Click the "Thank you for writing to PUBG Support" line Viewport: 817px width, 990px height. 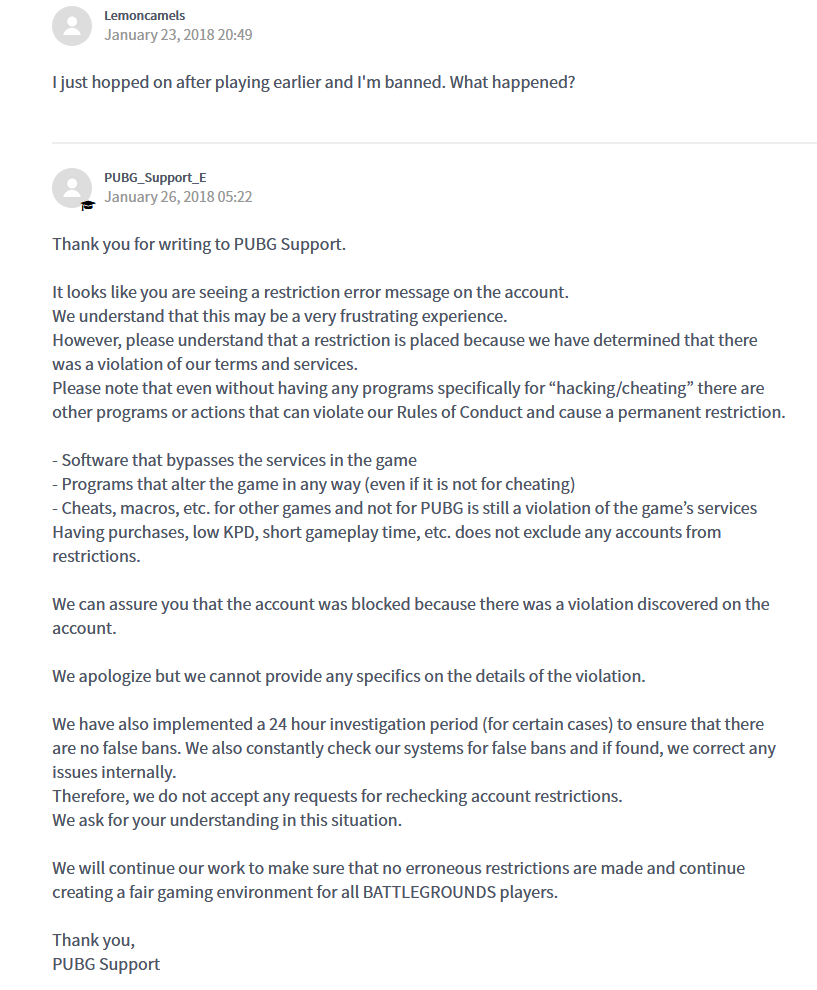(x=199, y=244)
